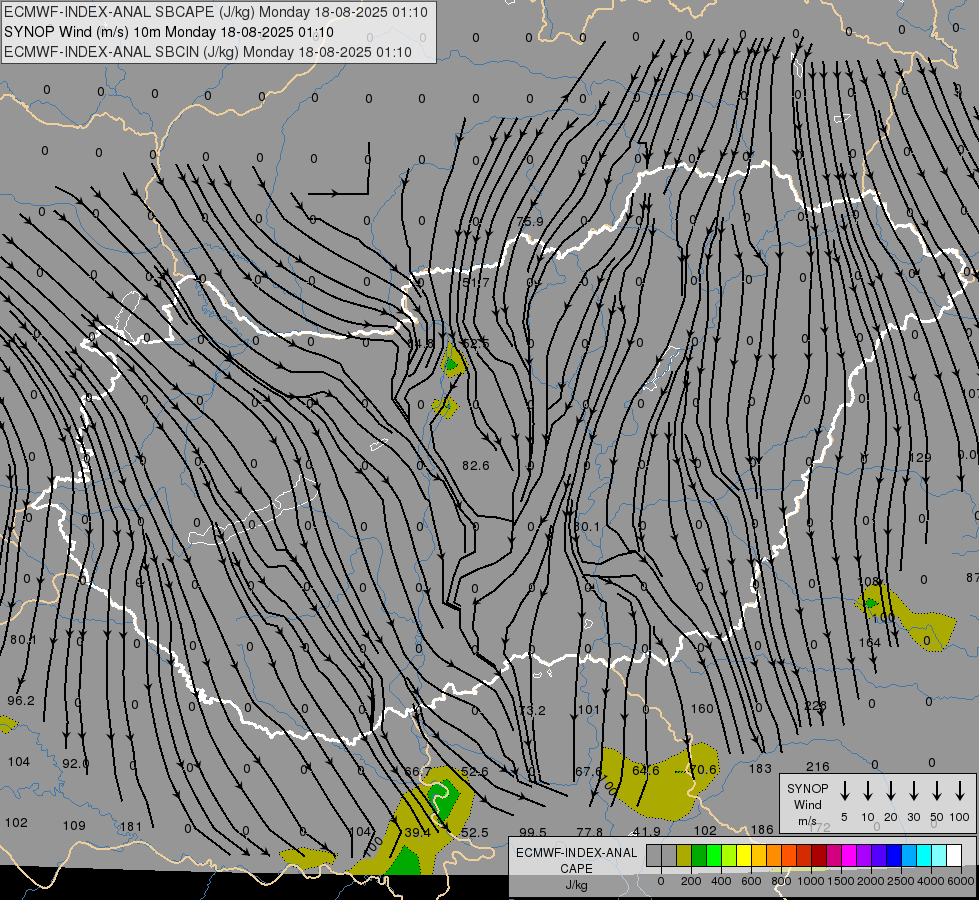Click the map value 129
Viewport: 979px width, 900px height.
pyautogui.click(x=920, y=458)
